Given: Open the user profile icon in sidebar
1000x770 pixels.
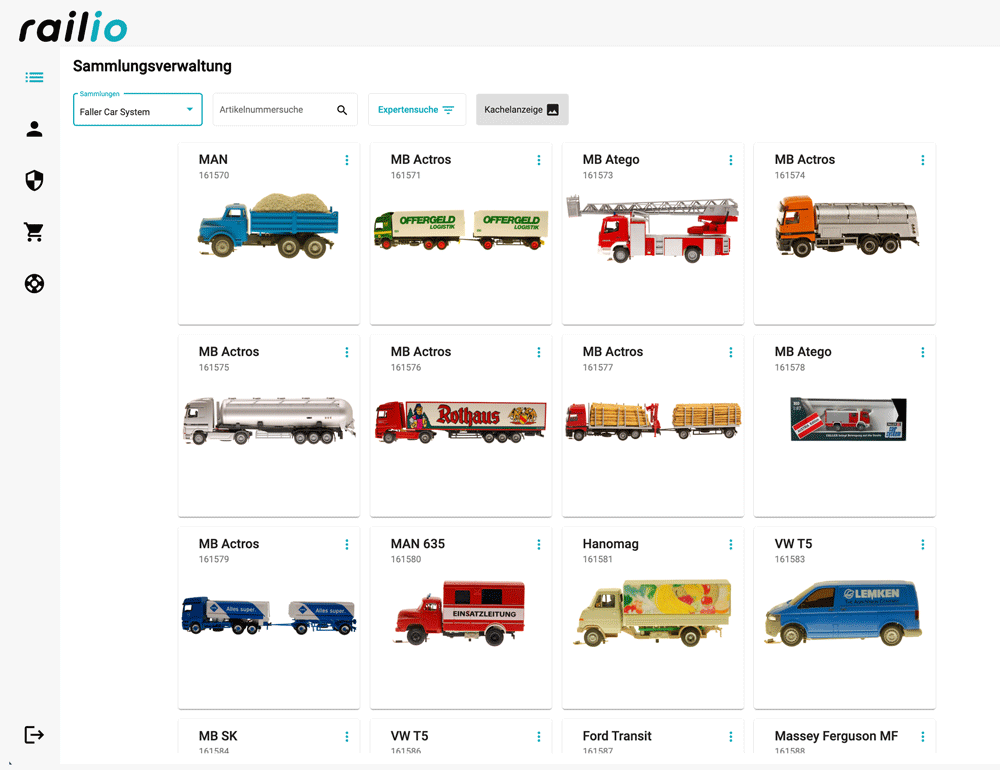Looking at the screenshot, I should pyautogui.click(x=34, y=129).
